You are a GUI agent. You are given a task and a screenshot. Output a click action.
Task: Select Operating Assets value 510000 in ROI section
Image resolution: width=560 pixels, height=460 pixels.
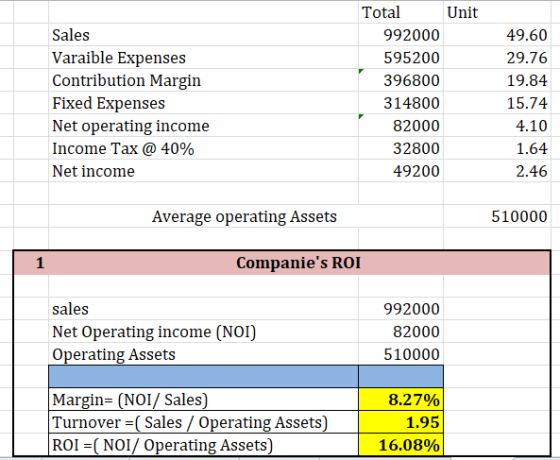[x=401, y=354]
